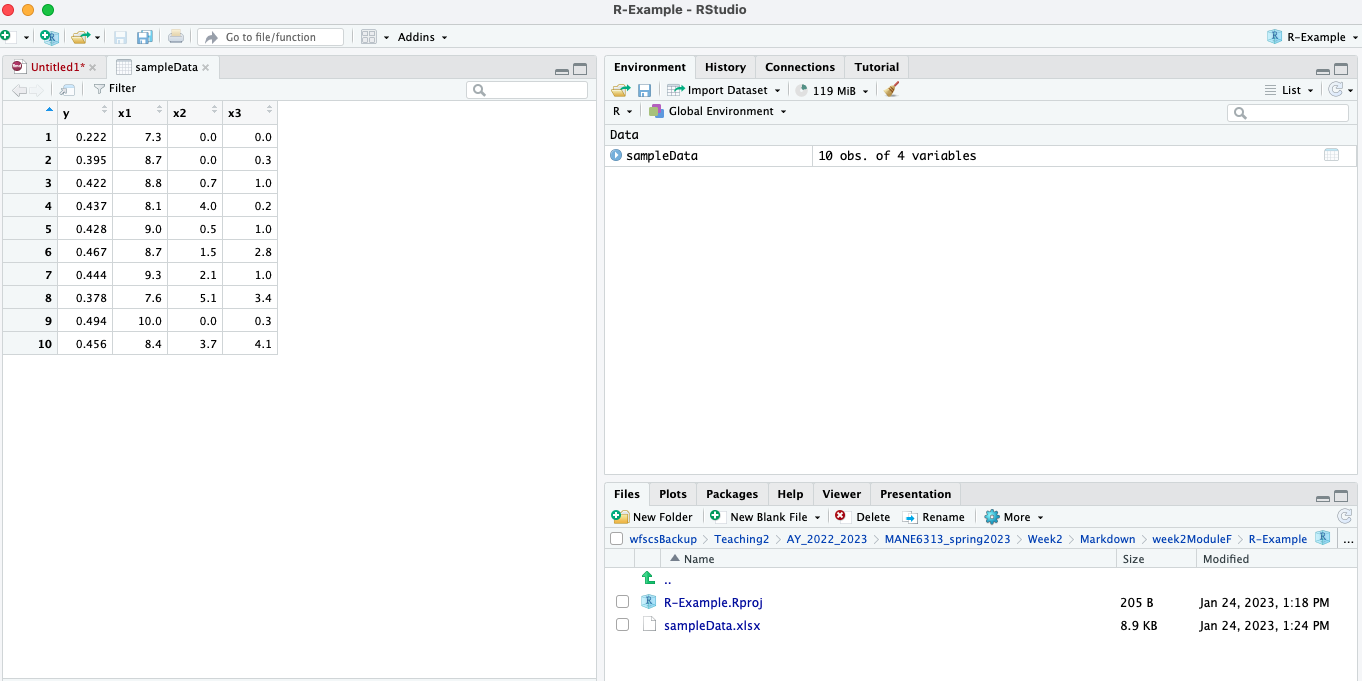
Task: Save the workspace using the disk icon
Action: pyautogui.click(x=645, y=89)
